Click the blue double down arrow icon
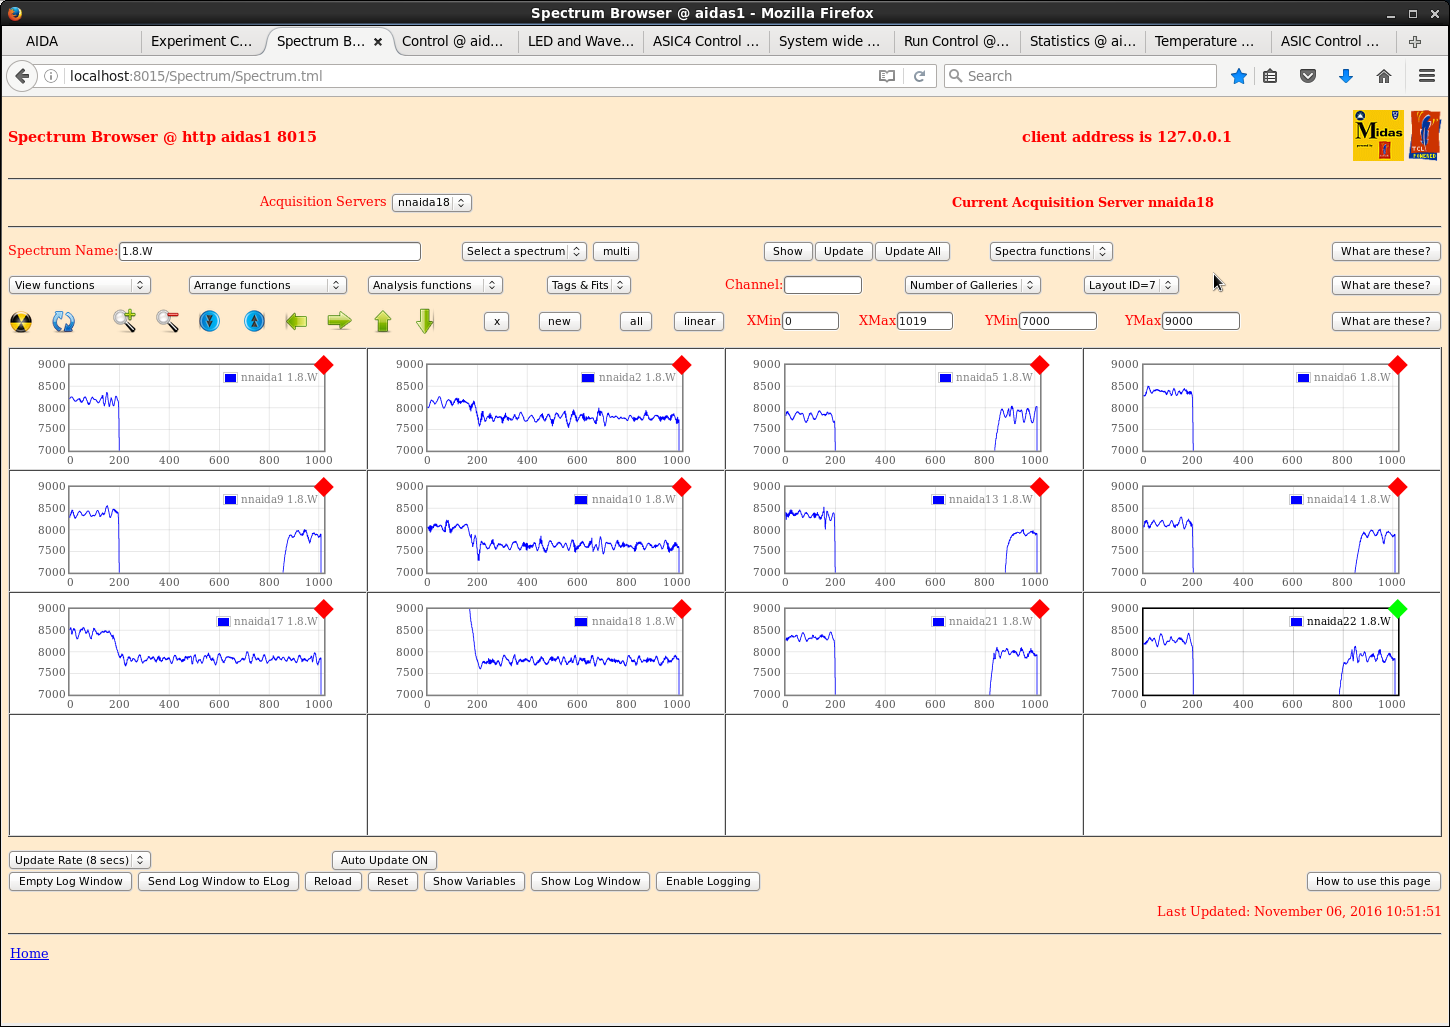The height and width of the screenshot is (1027, 1450). pyautogui.click(x=209, y=321)
